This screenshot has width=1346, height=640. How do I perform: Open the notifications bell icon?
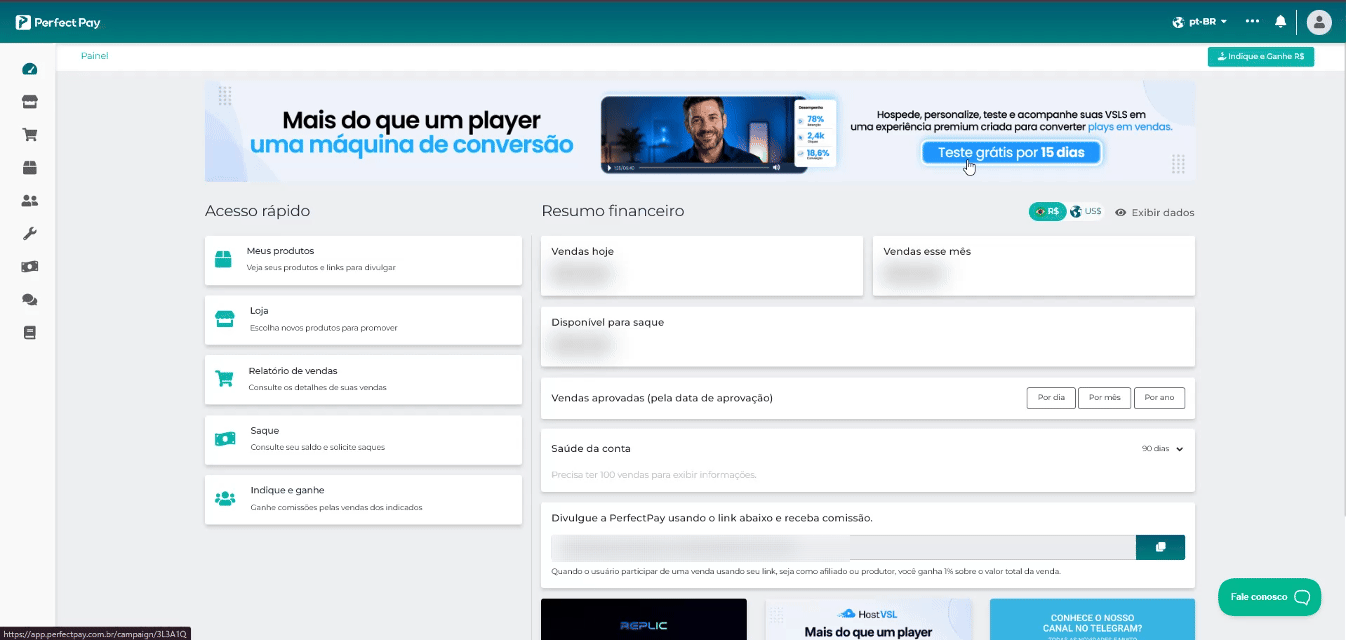pos(1280,21)
